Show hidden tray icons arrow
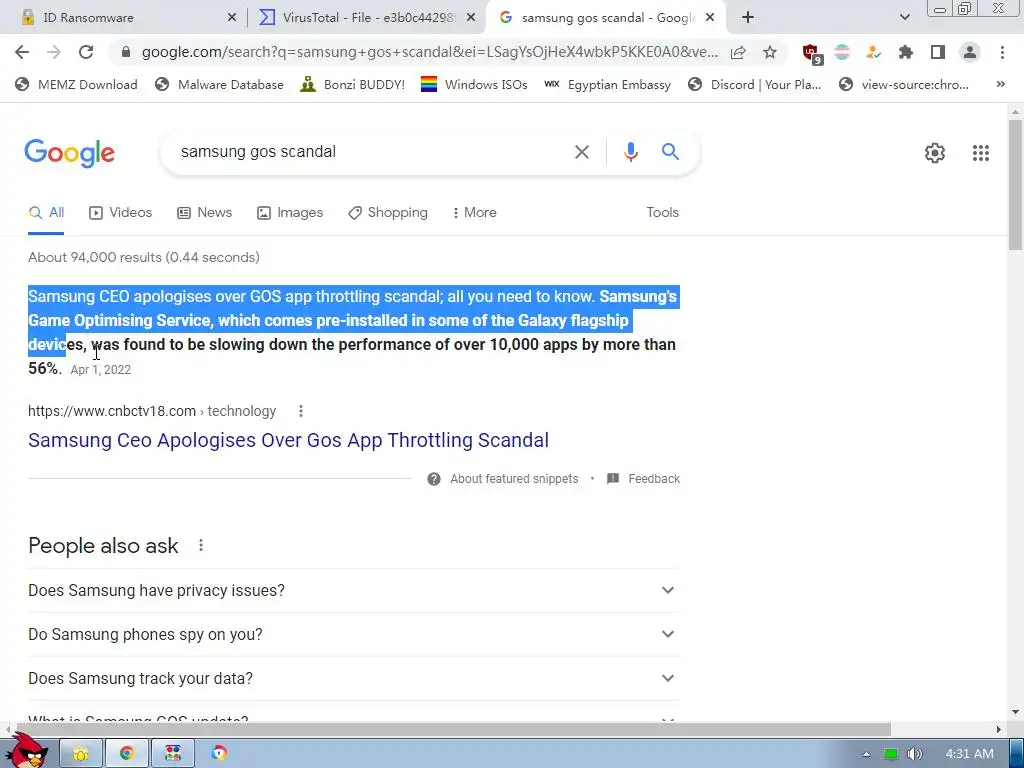This screenshot has height=768, width=1024. 866,754
